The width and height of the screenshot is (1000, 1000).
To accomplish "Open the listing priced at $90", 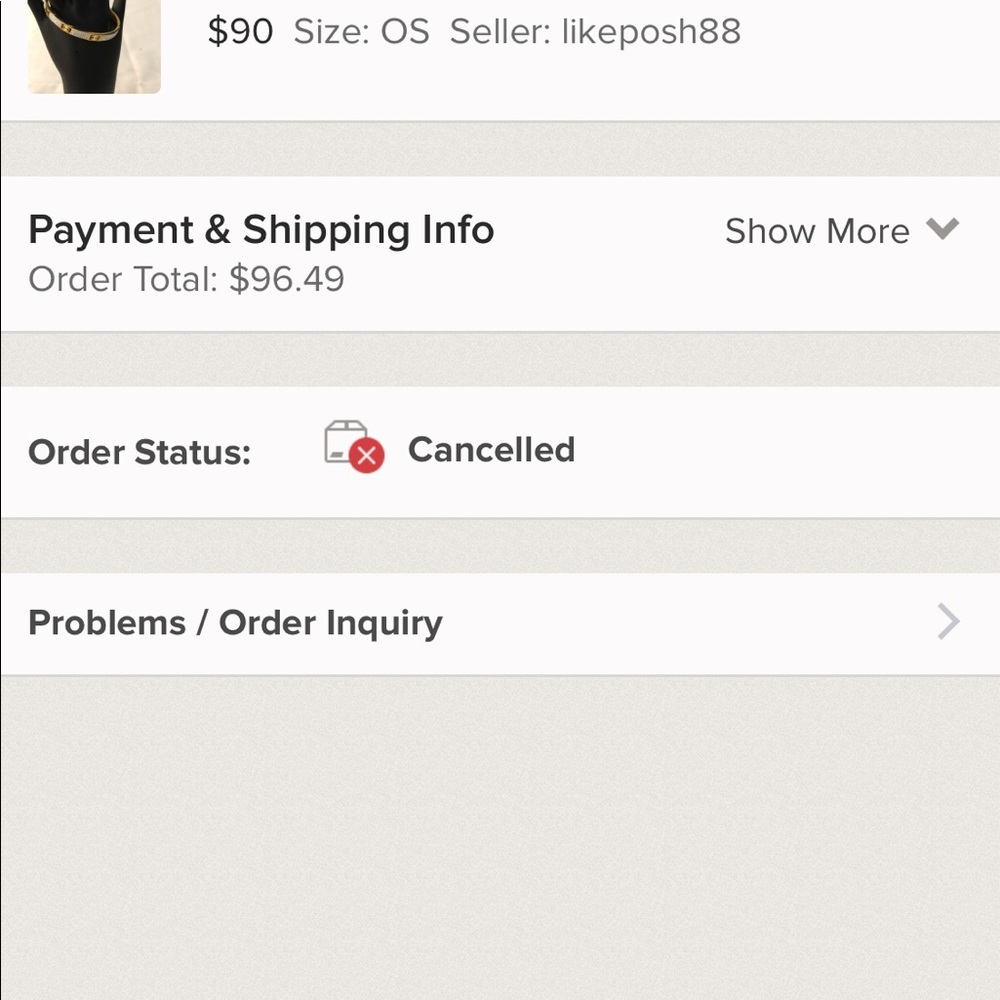I will point(240,31).
